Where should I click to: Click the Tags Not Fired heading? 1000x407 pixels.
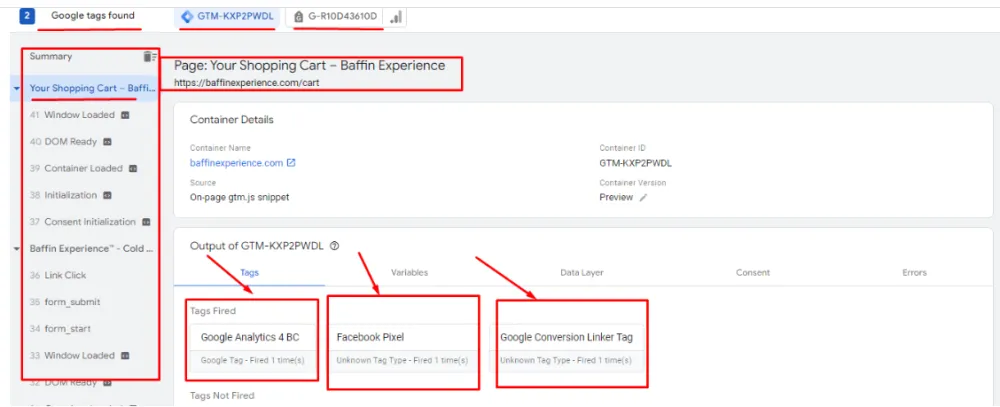222,396
